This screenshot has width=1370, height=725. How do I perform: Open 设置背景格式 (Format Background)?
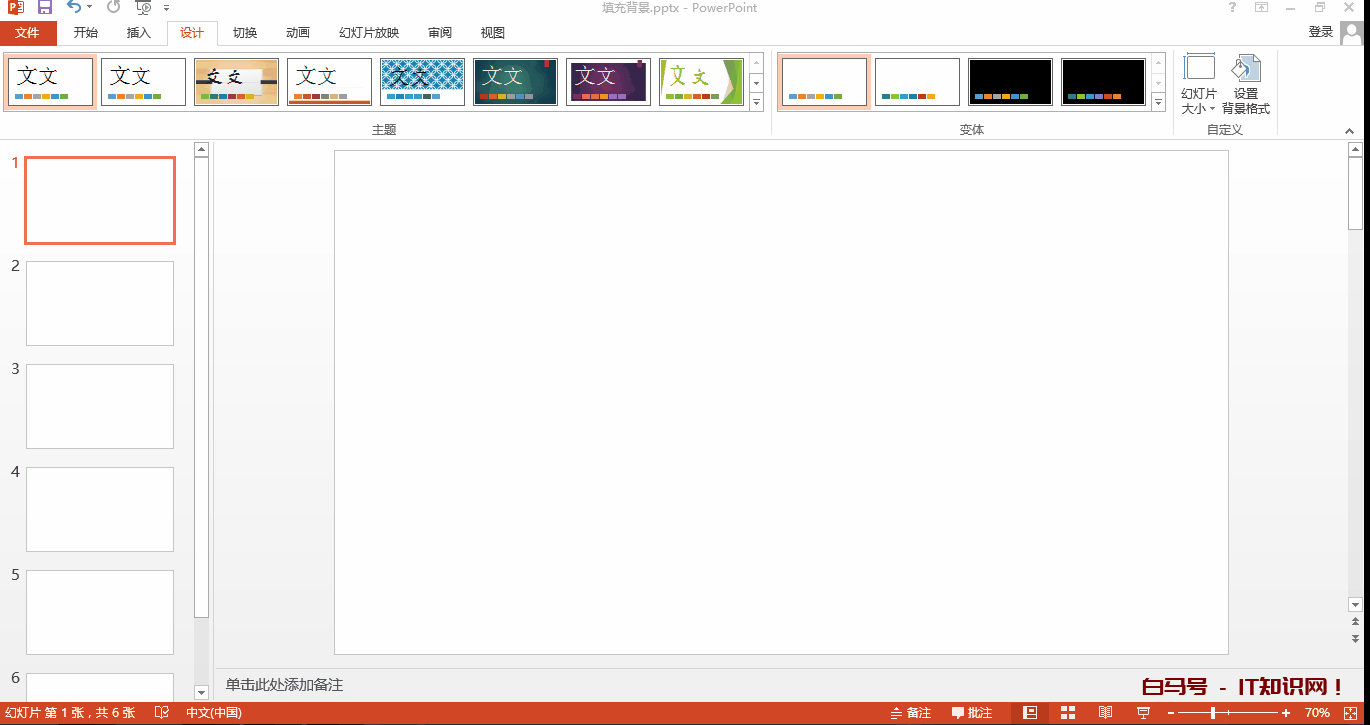[x=1245, y=85]
